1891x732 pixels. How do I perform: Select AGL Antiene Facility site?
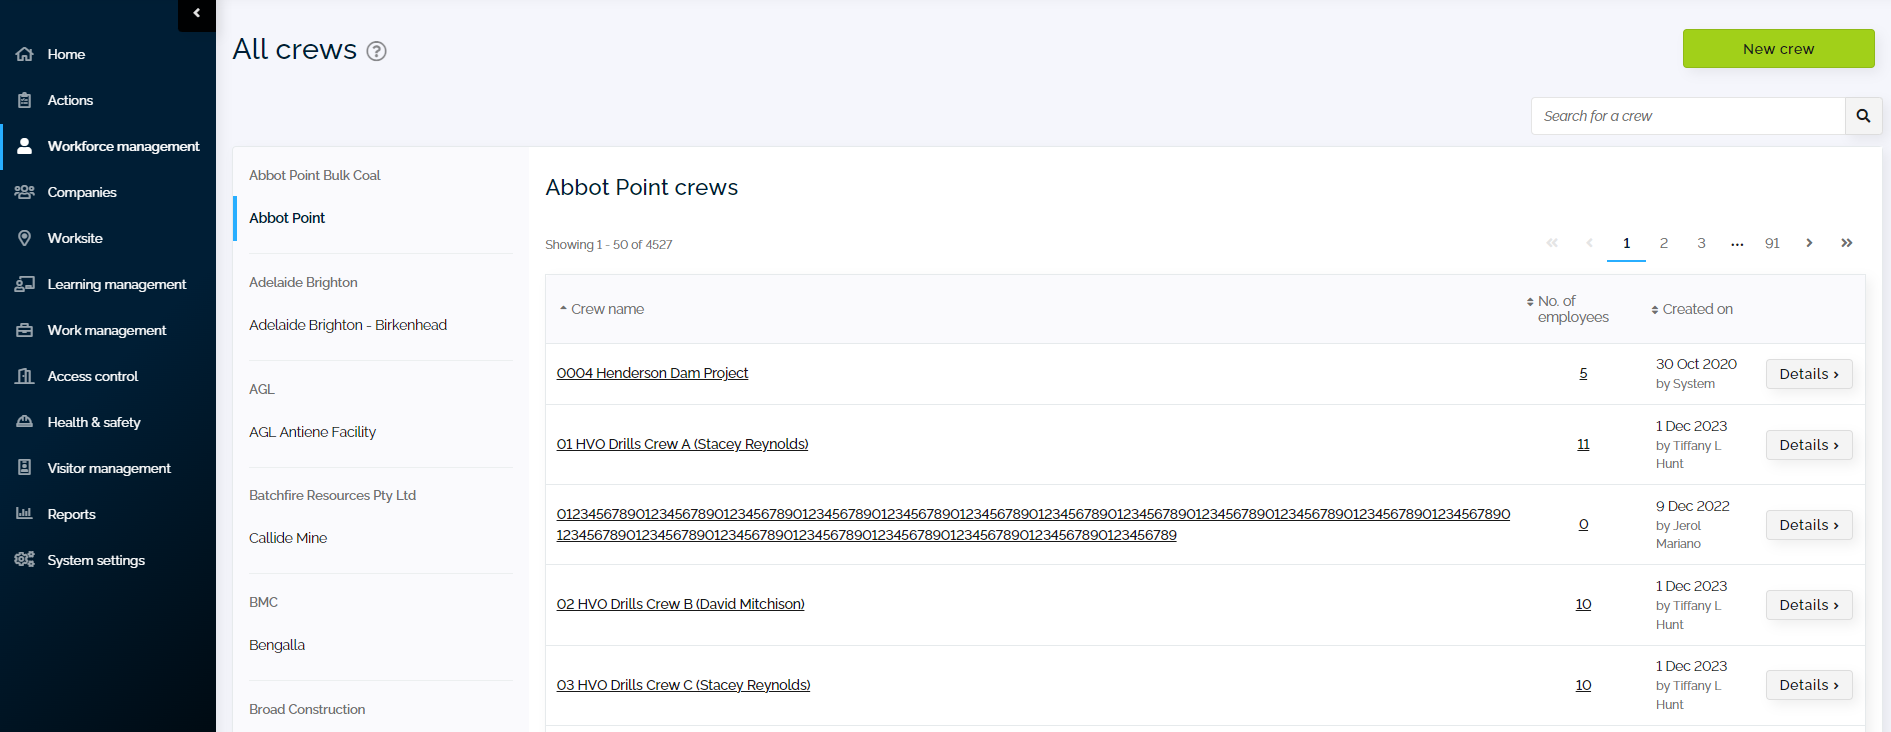click(x=313, y=432)
